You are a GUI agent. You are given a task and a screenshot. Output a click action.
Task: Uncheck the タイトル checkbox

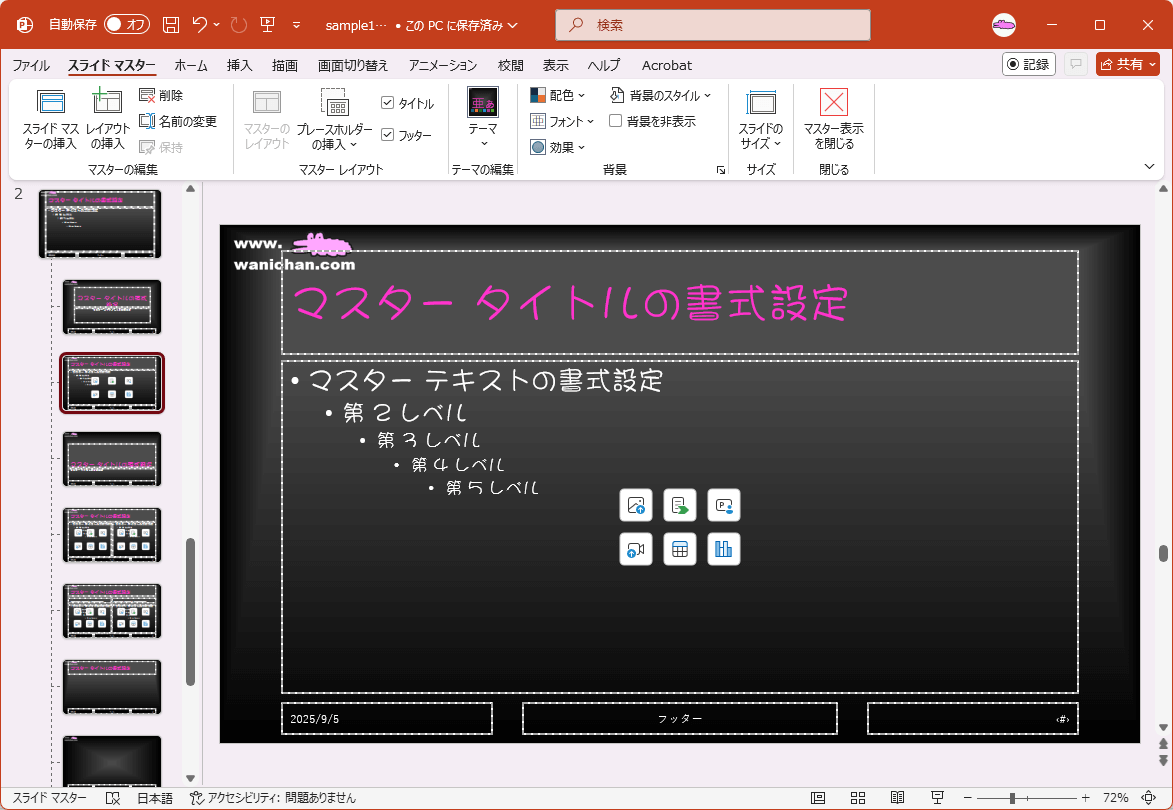click(x=388, y=103)
